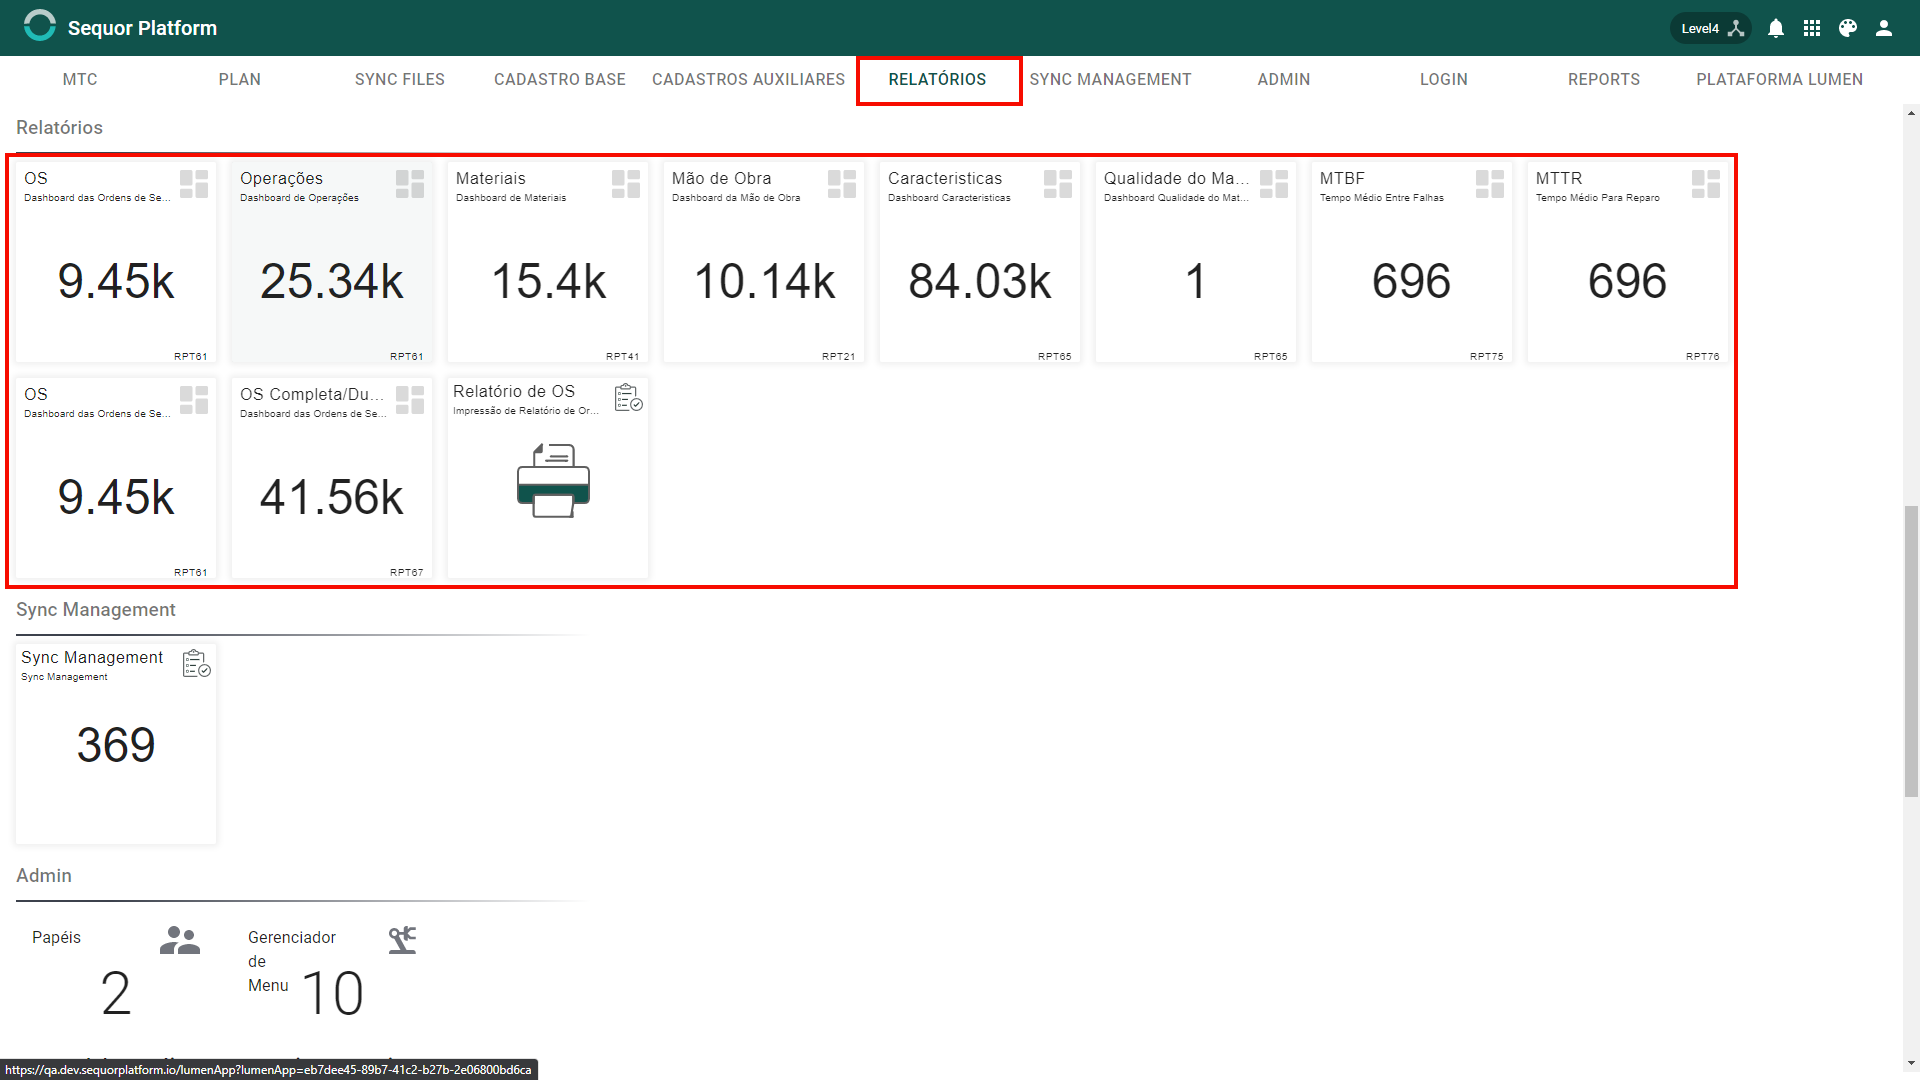
Task: Open the user account menu
Action: pyautogui.click(x=1884, y=28)
